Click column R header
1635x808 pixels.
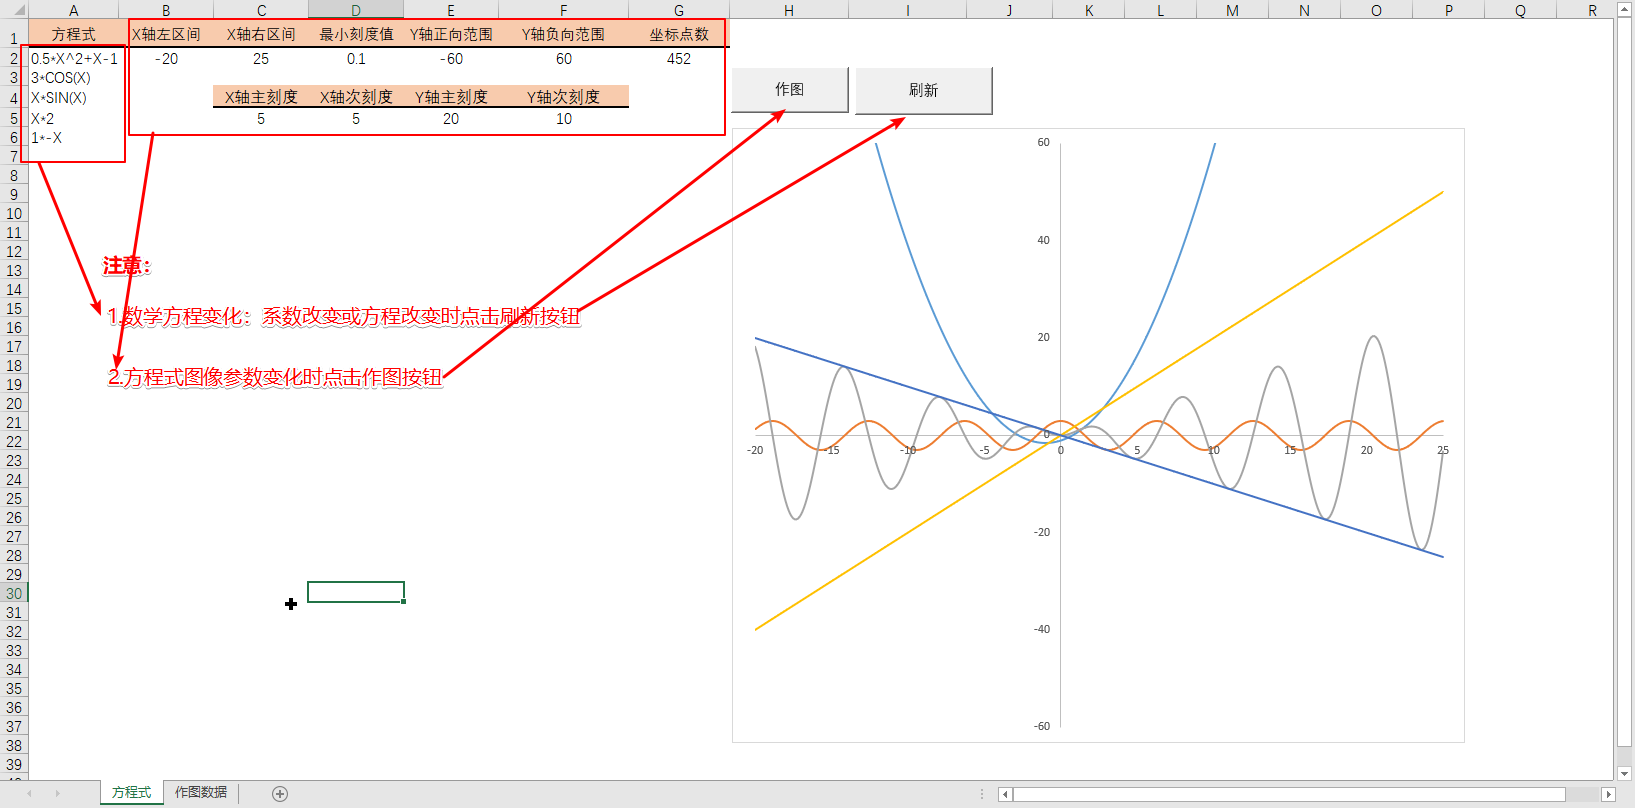(1592, 10)
